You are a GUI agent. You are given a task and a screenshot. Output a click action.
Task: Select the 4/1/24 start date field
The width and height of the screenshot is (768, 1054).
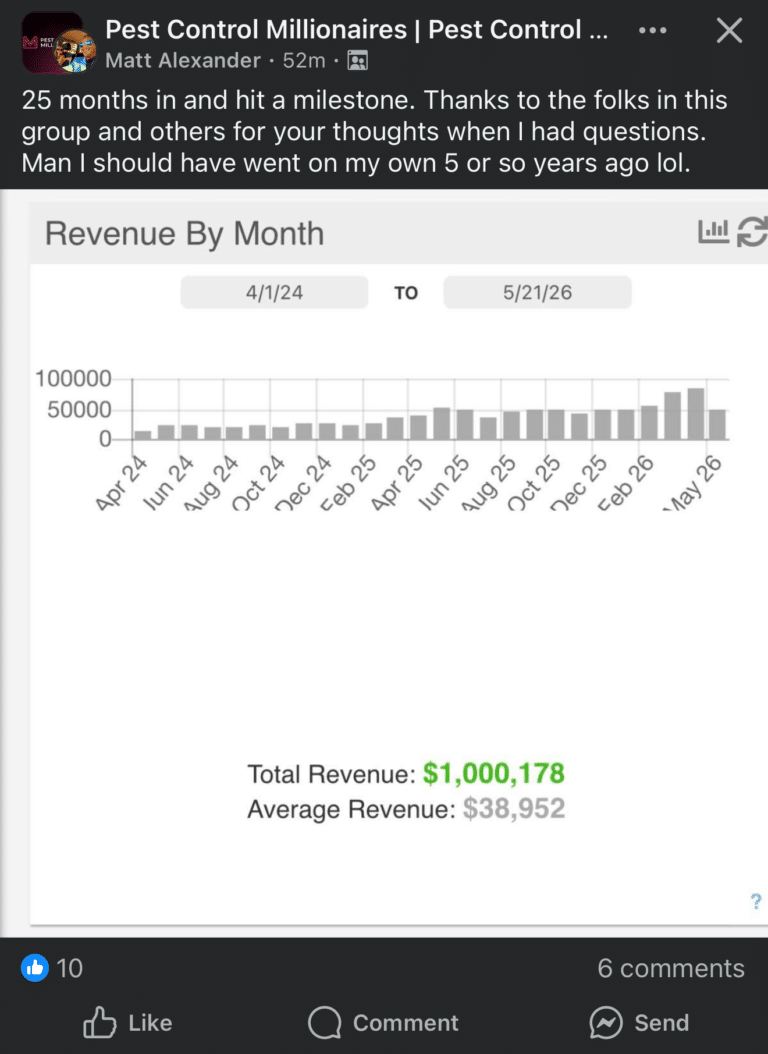[274, 292]
